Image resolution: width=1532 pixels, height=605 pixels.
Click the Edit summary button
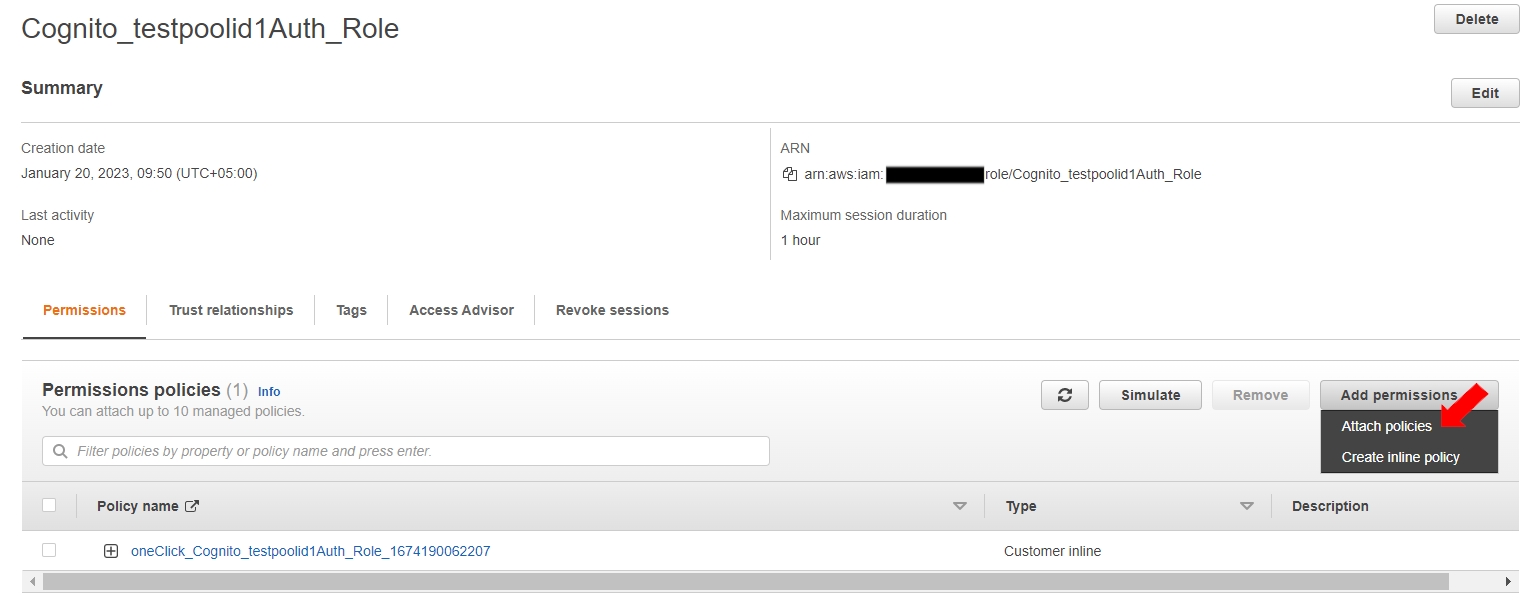[1484, 93]
